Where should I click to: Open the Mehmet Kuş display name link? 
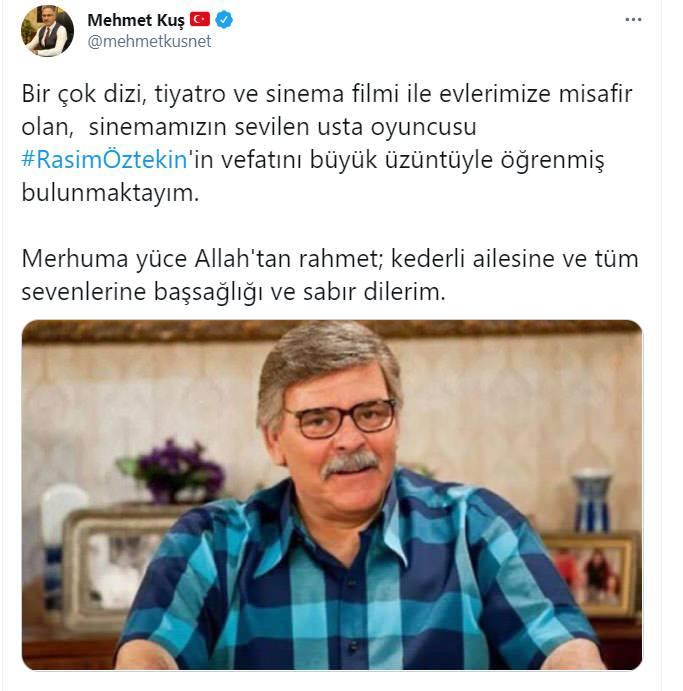tap(136, 20)
